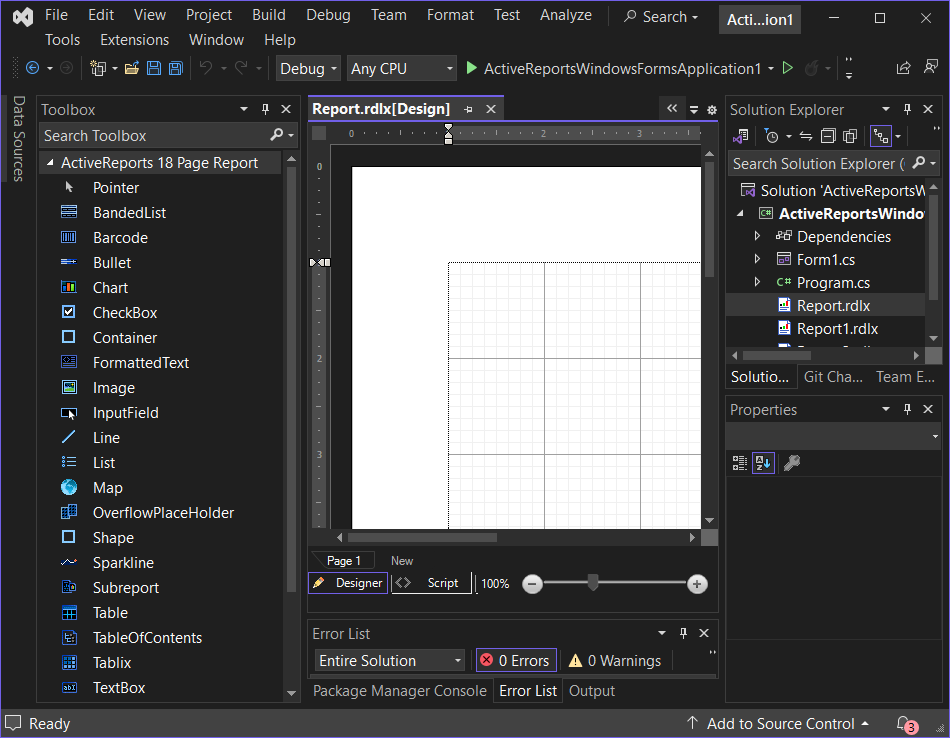Select the Chart toolbox item

click(x=110, y=288)
